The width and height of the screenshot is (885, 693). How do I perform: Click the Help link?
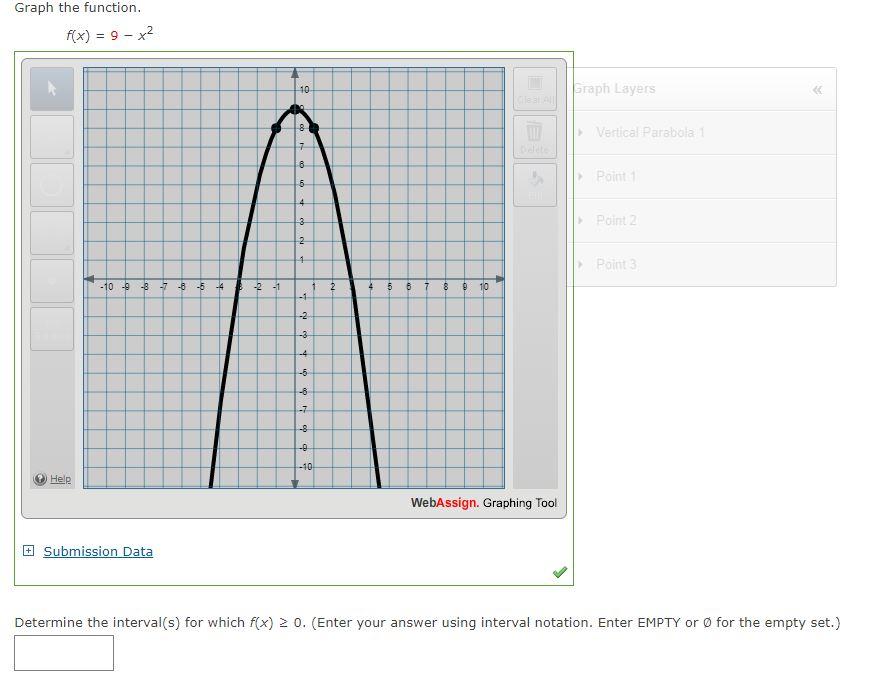click(59, 478)
